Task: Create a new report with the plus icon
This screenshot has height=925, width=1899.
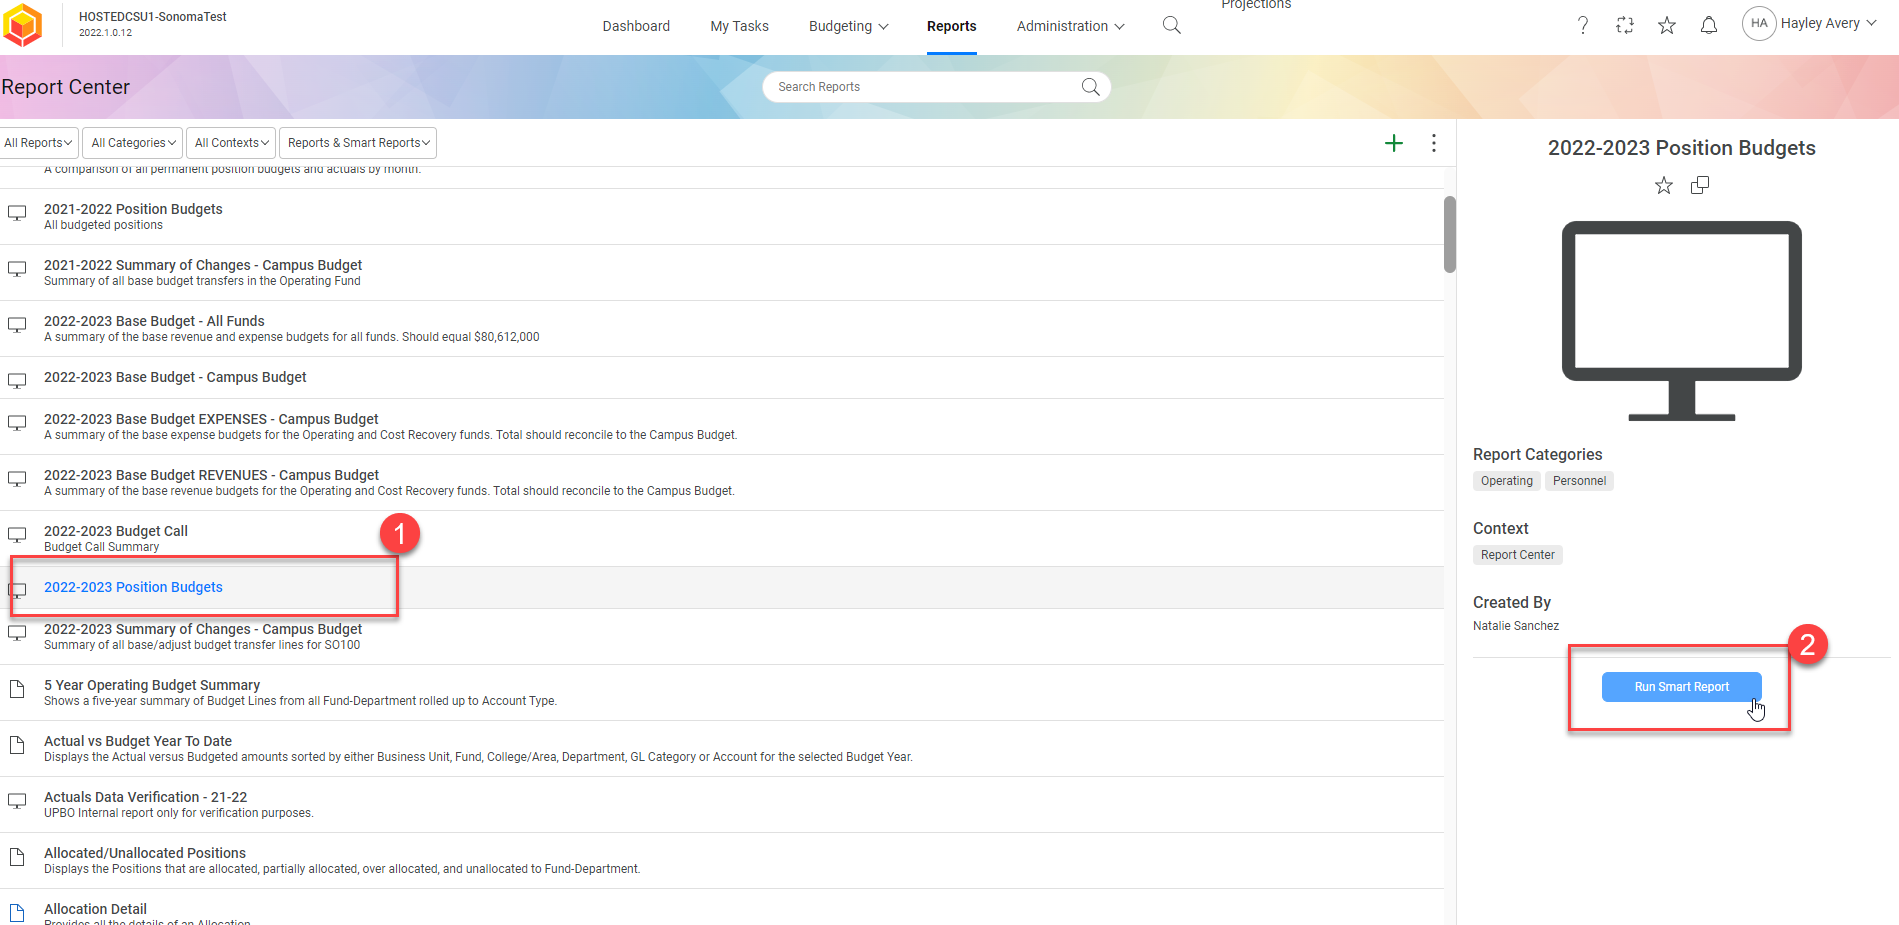Action: pos(1393,142)
